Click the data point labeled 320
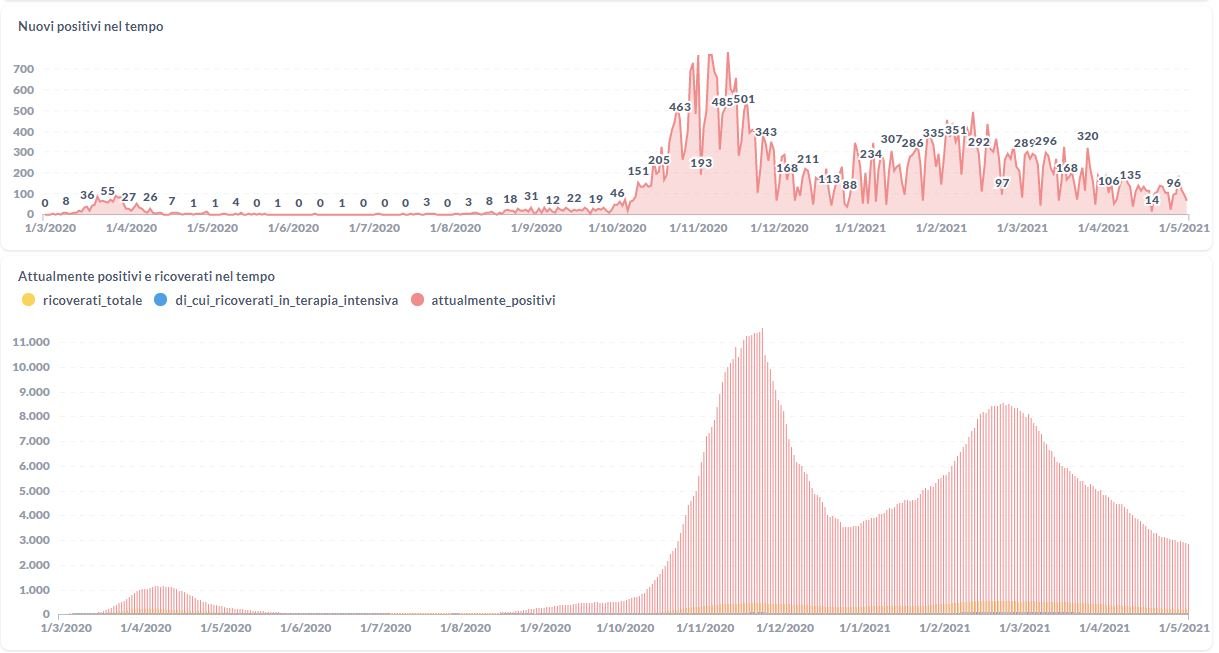Screen dimensions: 1219x653 [x=1088, y=136]
